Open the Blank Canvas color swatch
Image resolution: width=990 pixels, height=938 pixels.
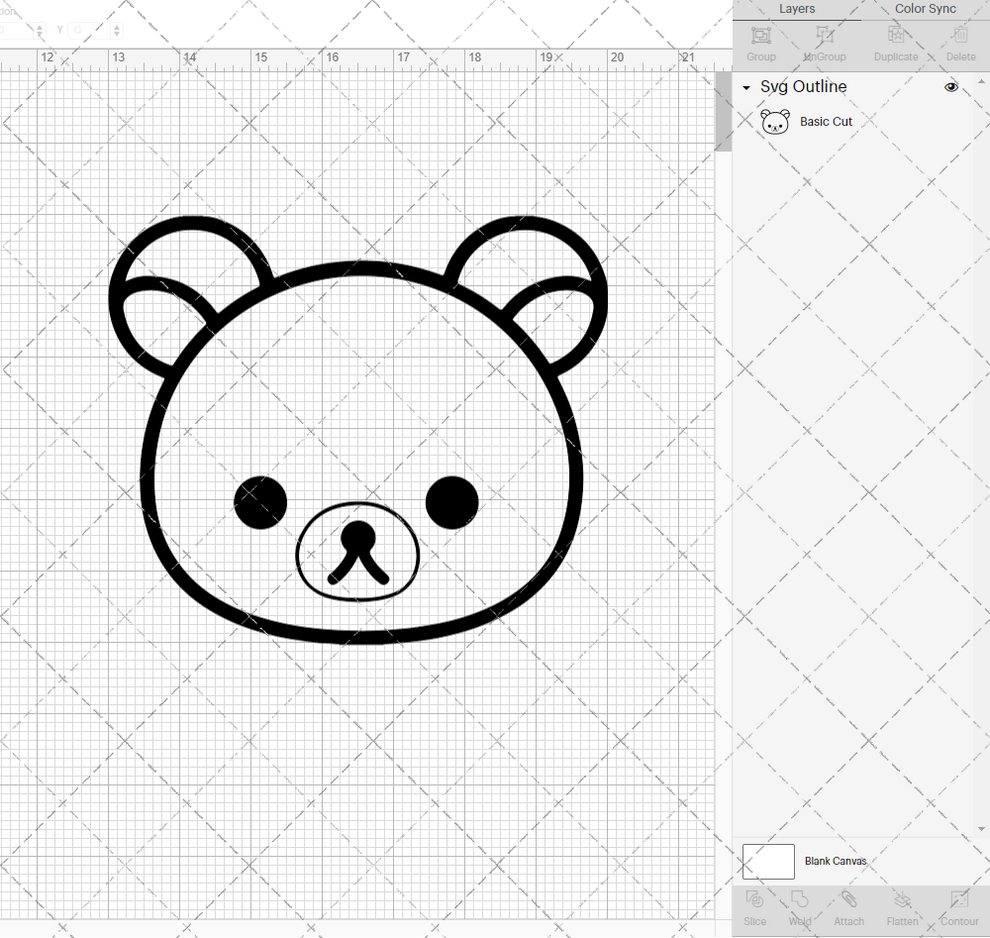(x=768, y=861)
